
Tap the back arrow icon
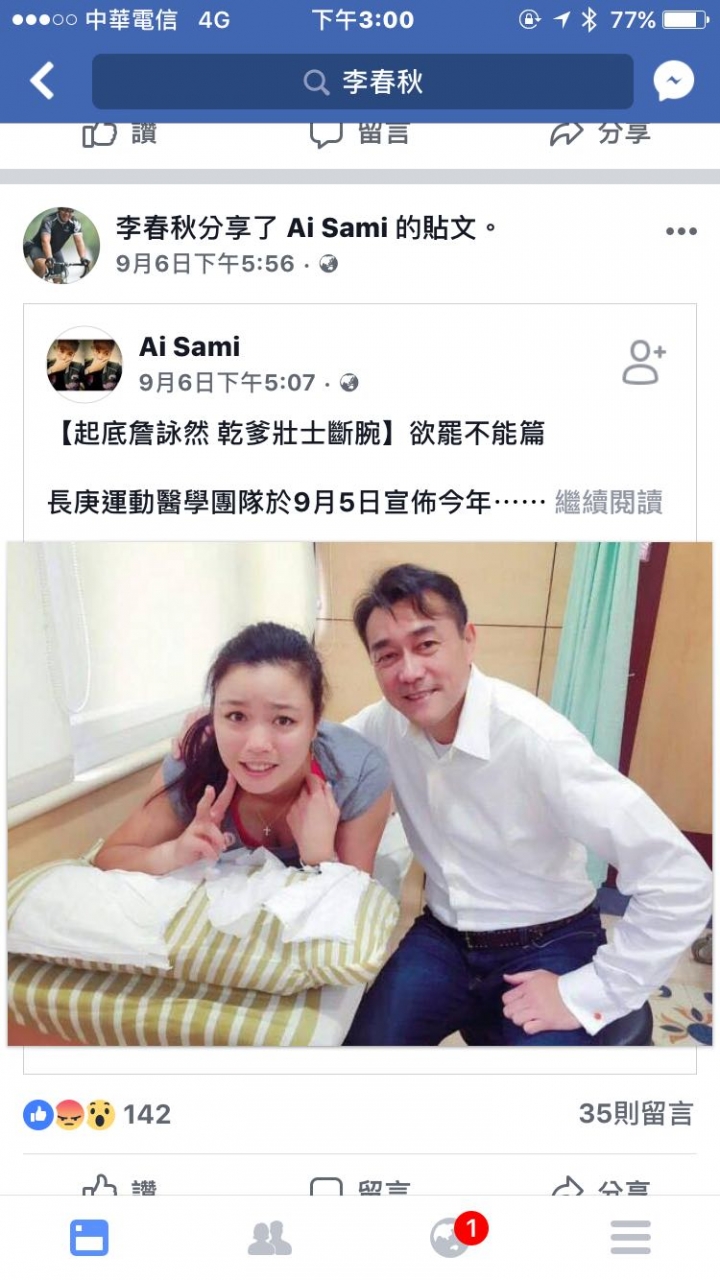[42, 81]
